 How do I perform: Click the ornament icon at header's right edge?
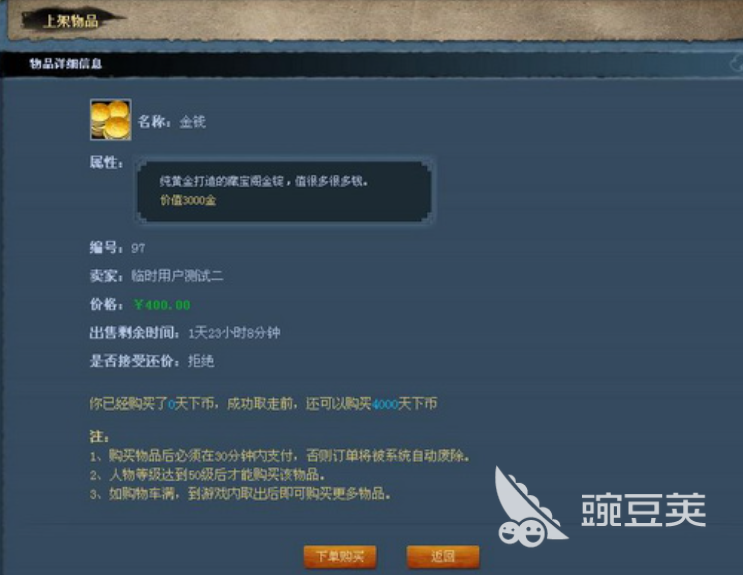click(736, 64)
